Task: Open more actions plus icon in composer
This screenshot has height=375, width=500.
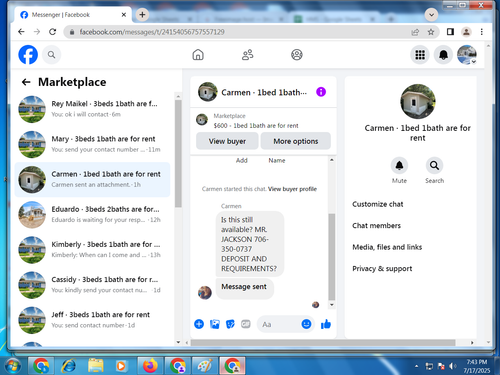Action: coord(199,324)
